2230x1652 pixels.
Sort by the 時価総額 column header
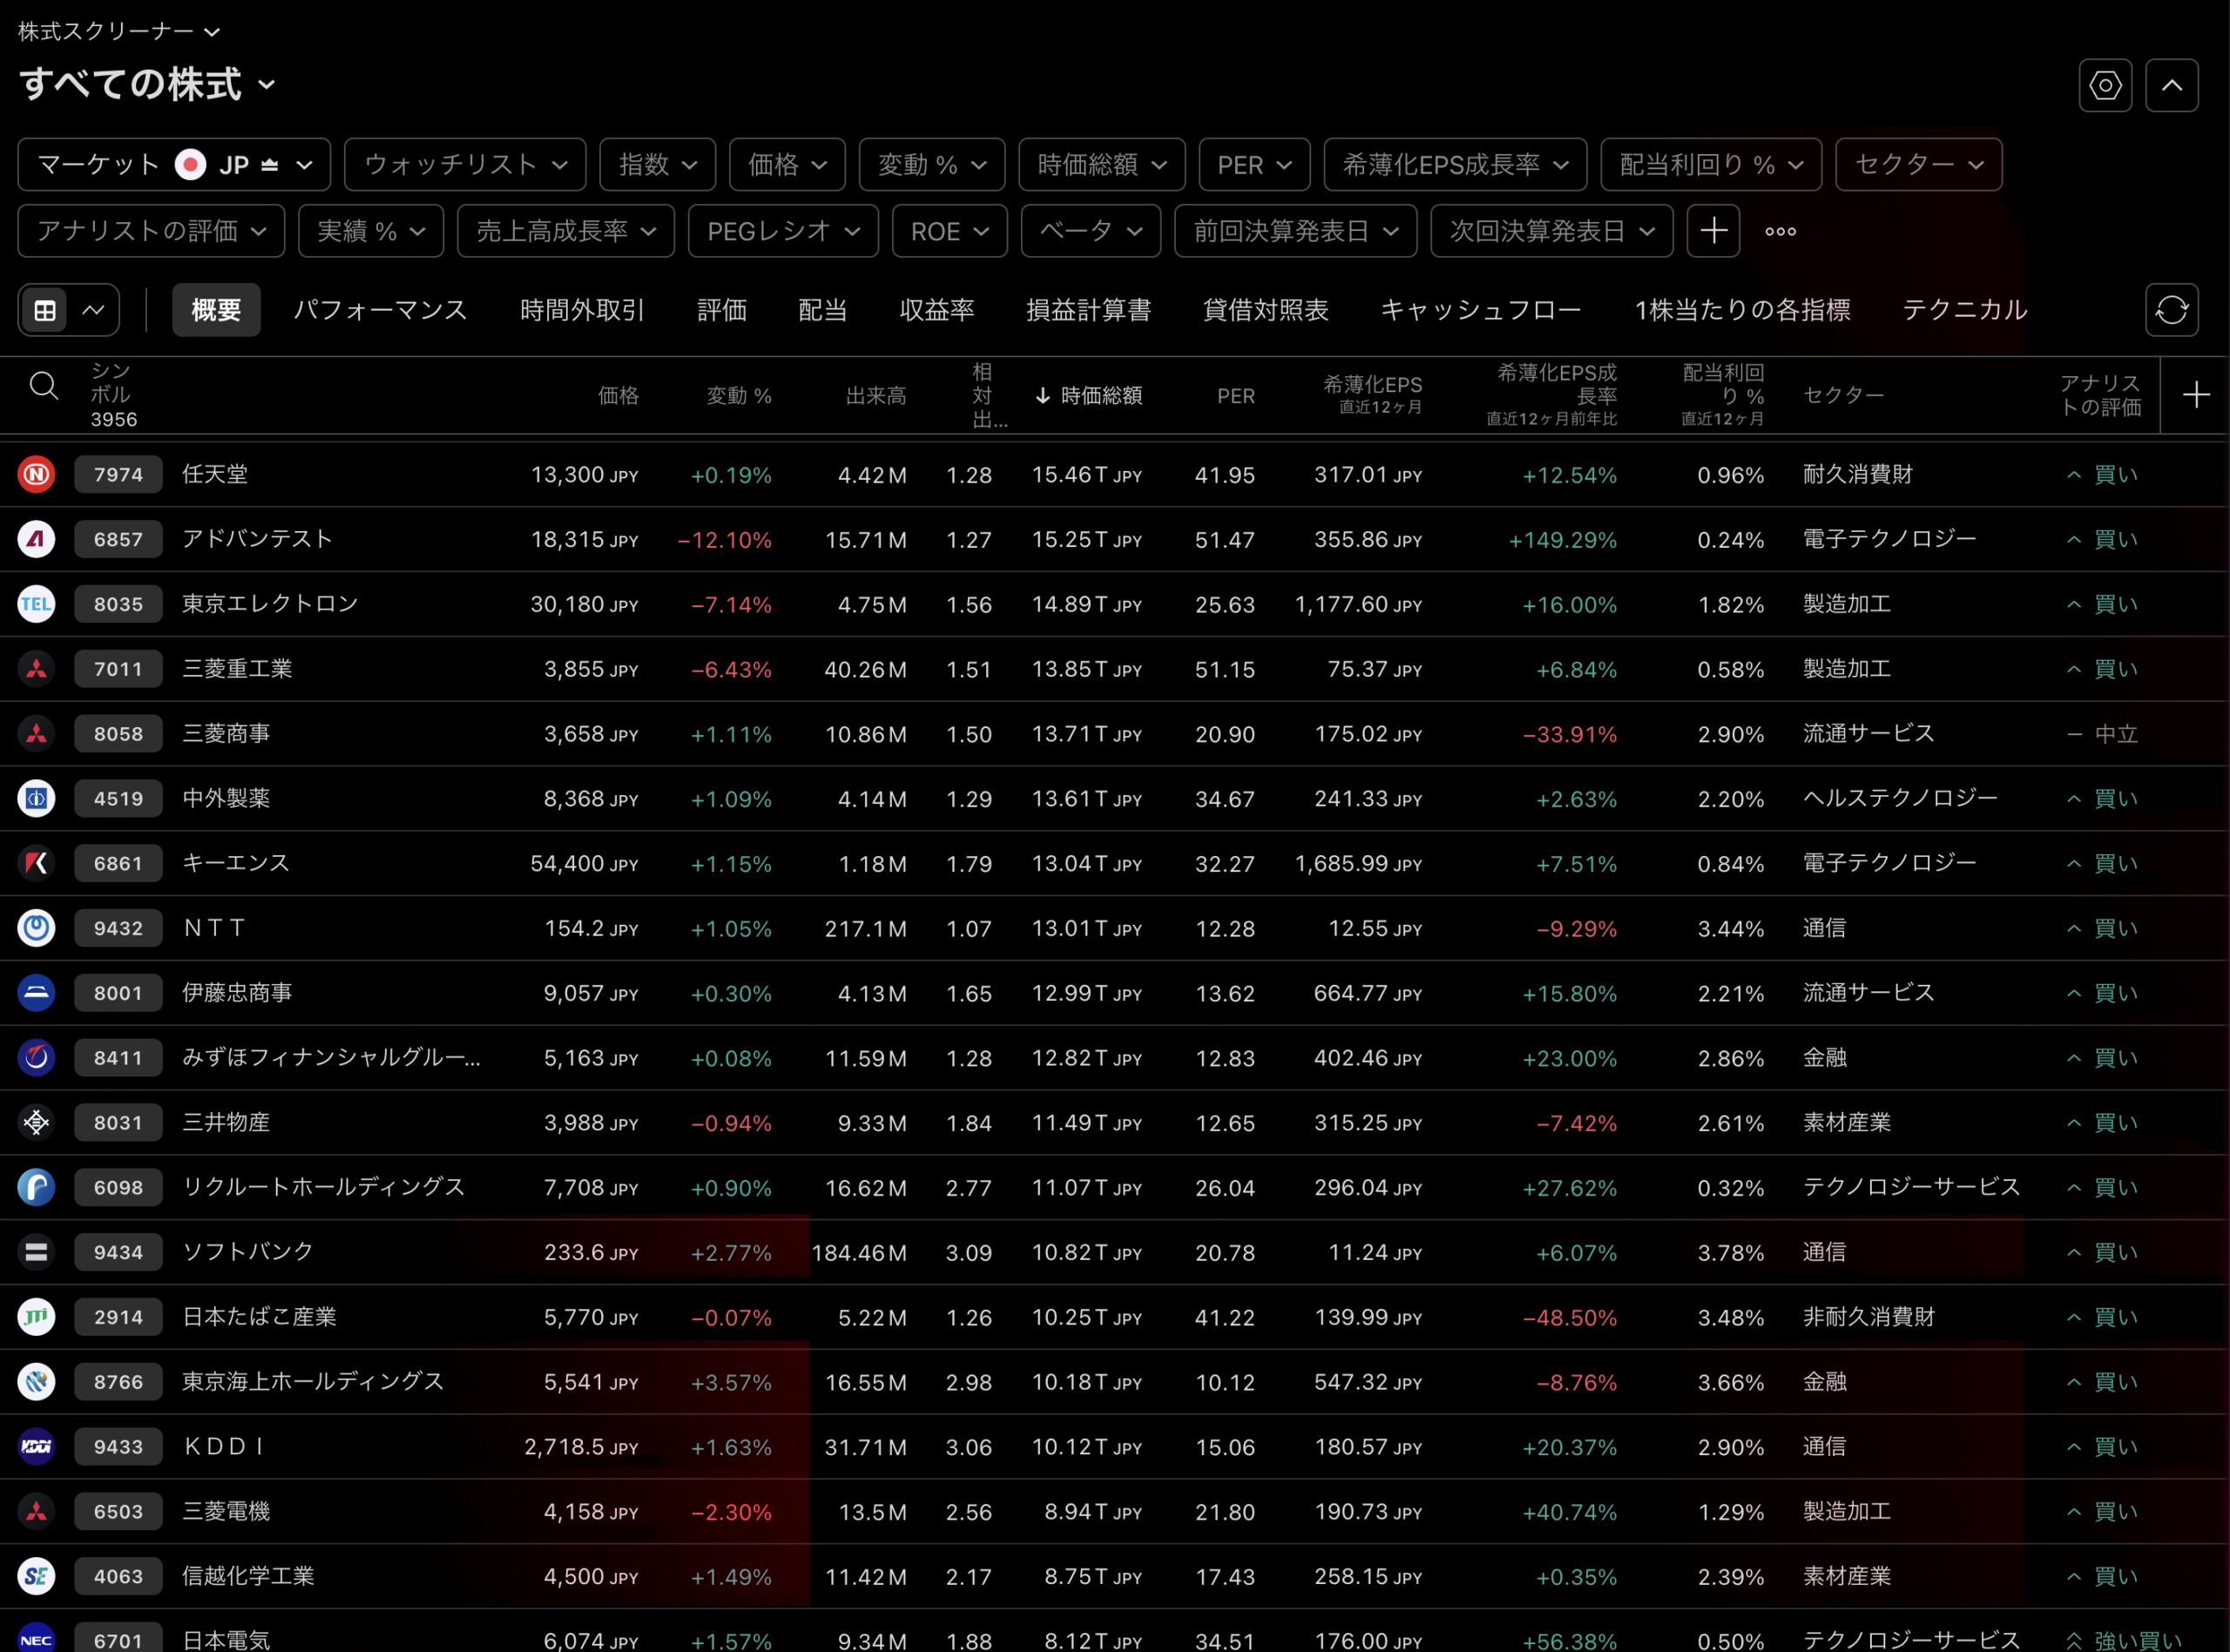coord(1100,395)
